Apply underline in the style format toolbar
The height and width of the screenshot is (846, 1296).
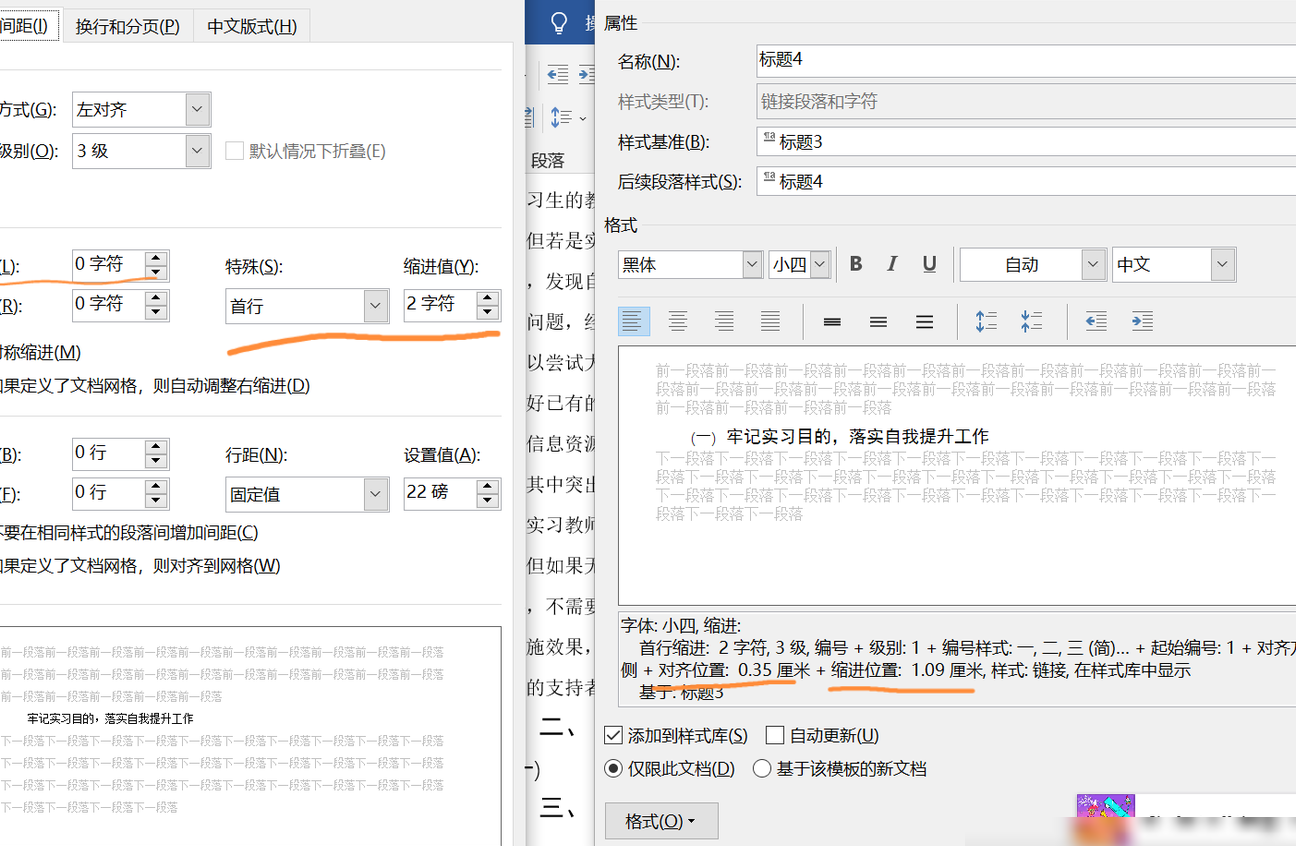(930, 264)
